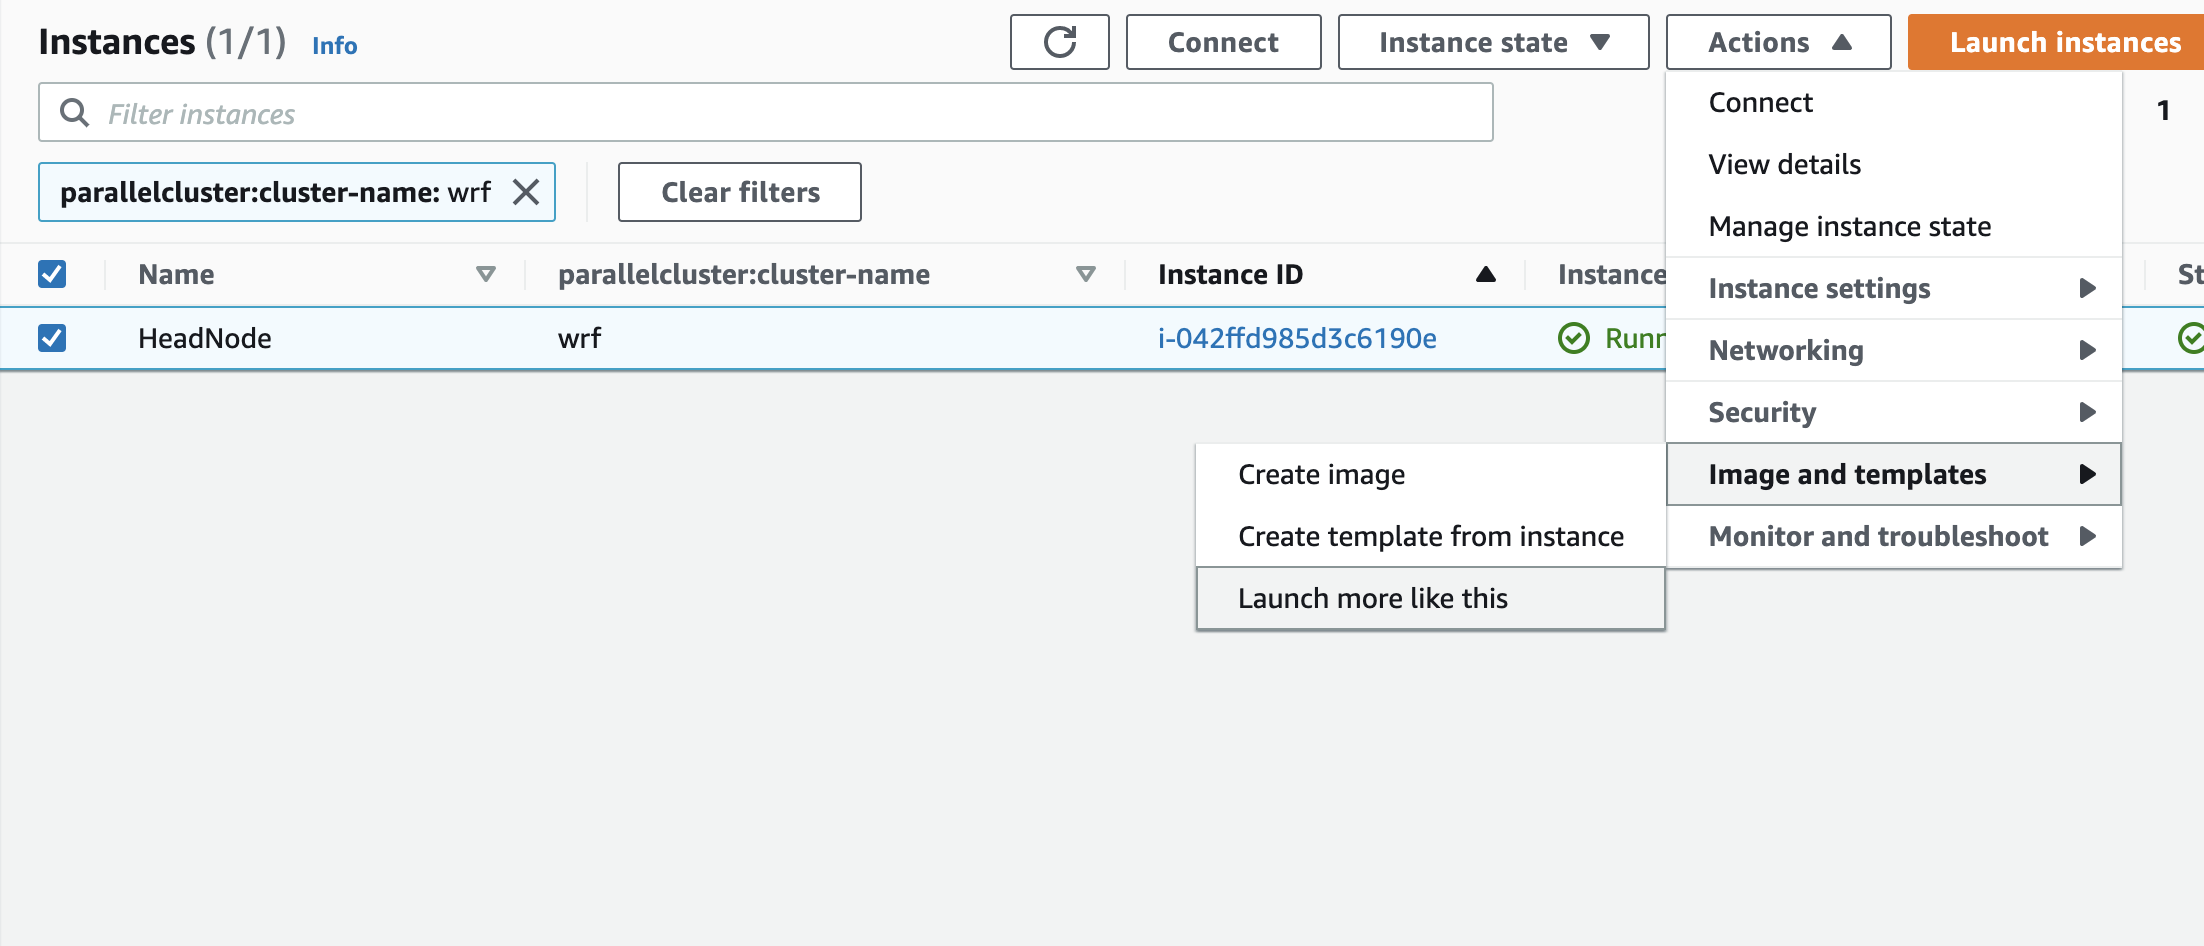Choose Create image from submenu

(x=1321, y=474)
